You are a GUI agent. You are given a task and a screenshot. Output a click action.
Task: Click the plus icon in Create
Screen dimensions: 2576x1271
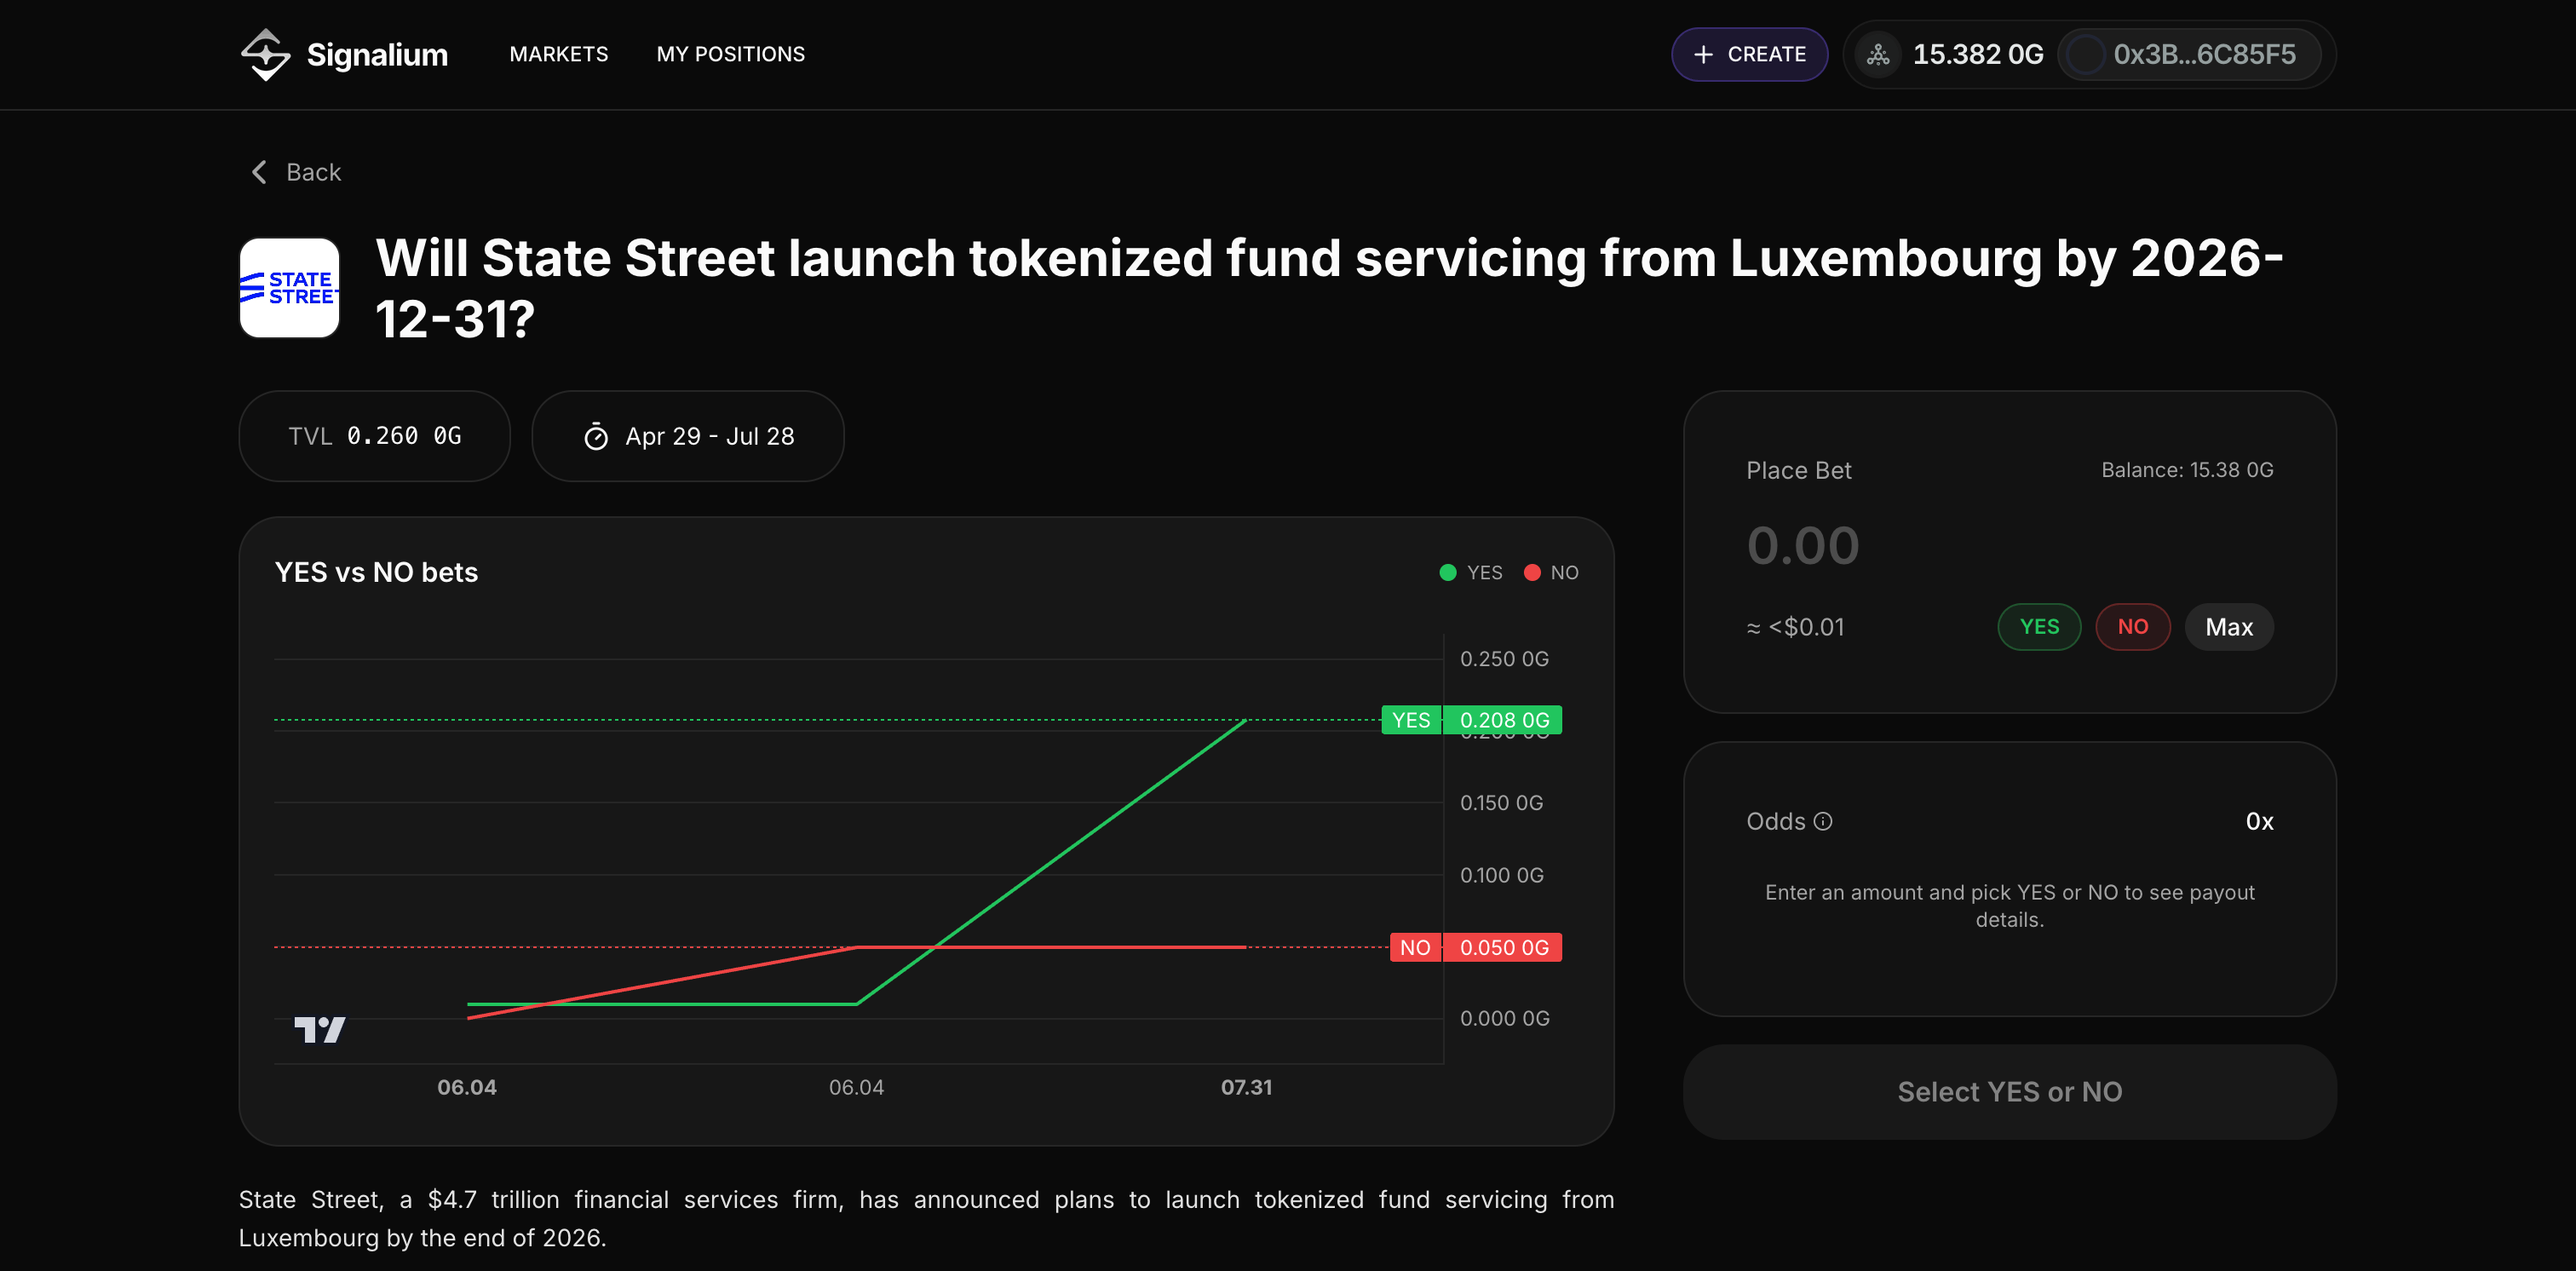pyautogui.click(x=1703, y=55)
